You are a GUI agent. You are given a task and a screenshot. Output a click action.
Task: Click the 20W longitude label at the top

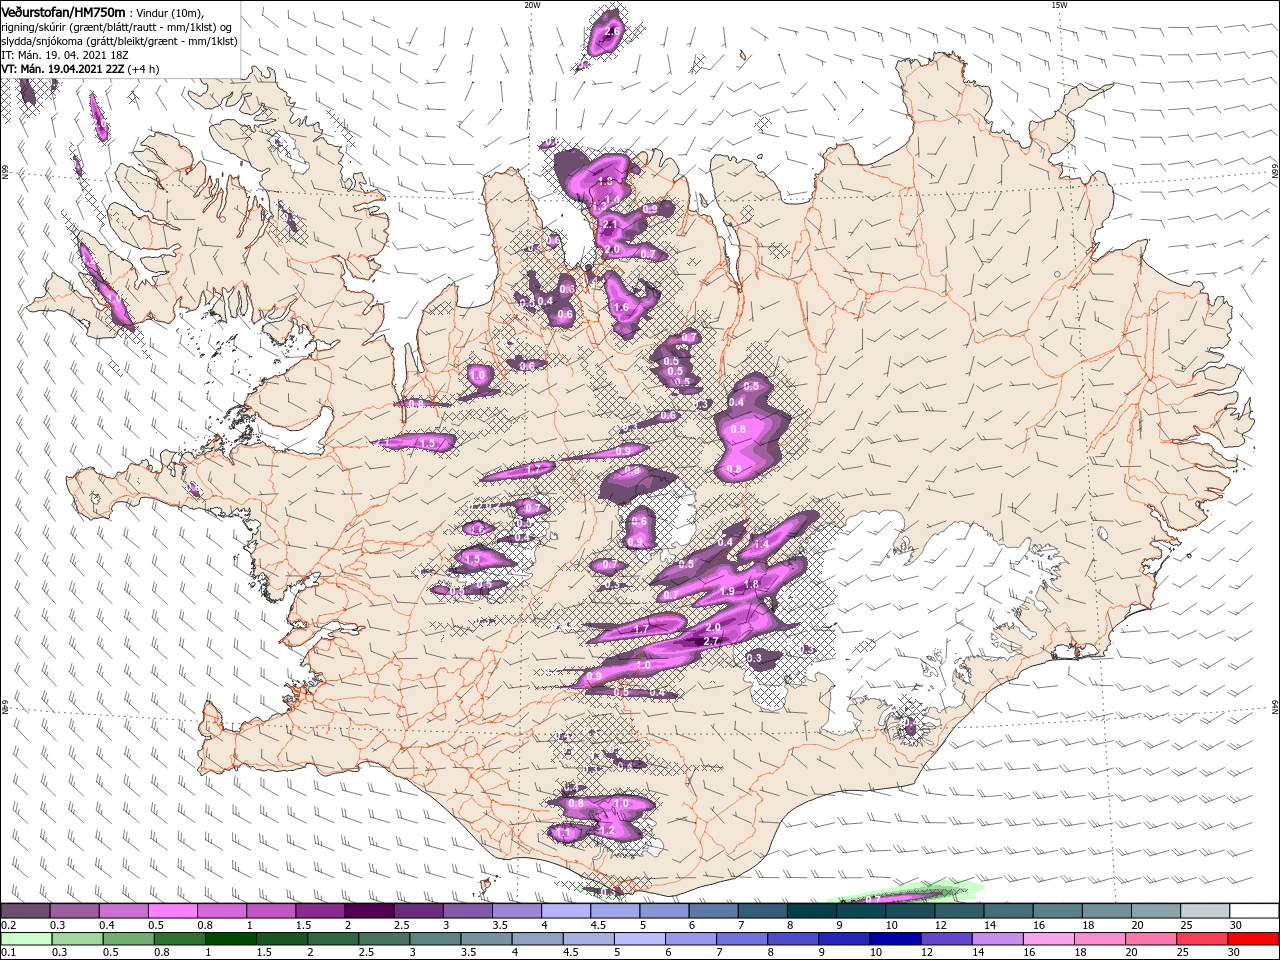[532, 5]
